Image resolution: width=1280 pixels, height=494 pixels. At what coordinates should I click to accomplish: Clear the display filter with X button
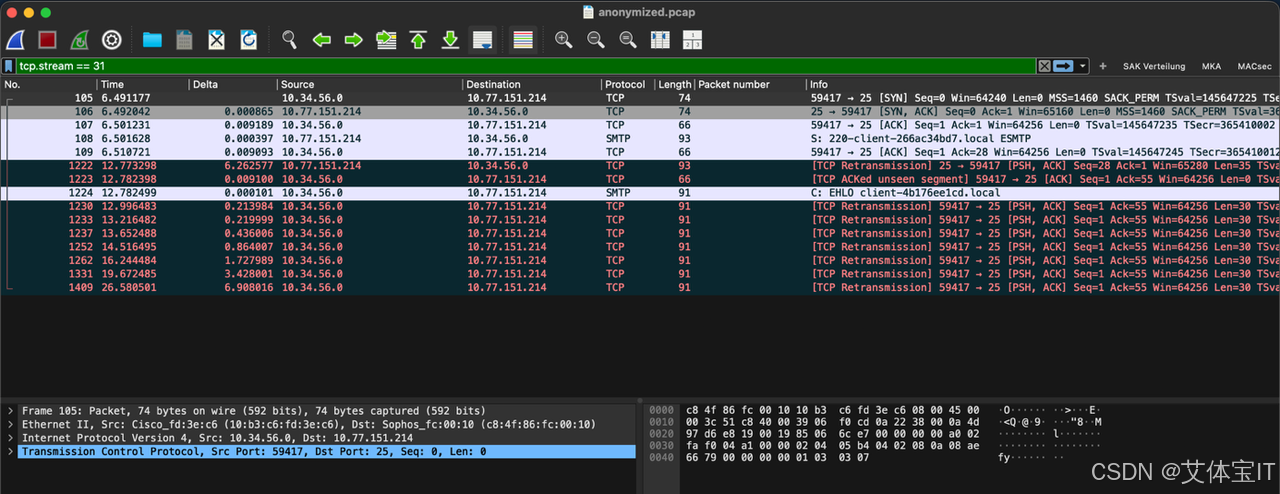pyautogui.click(x=1044, y=66)
